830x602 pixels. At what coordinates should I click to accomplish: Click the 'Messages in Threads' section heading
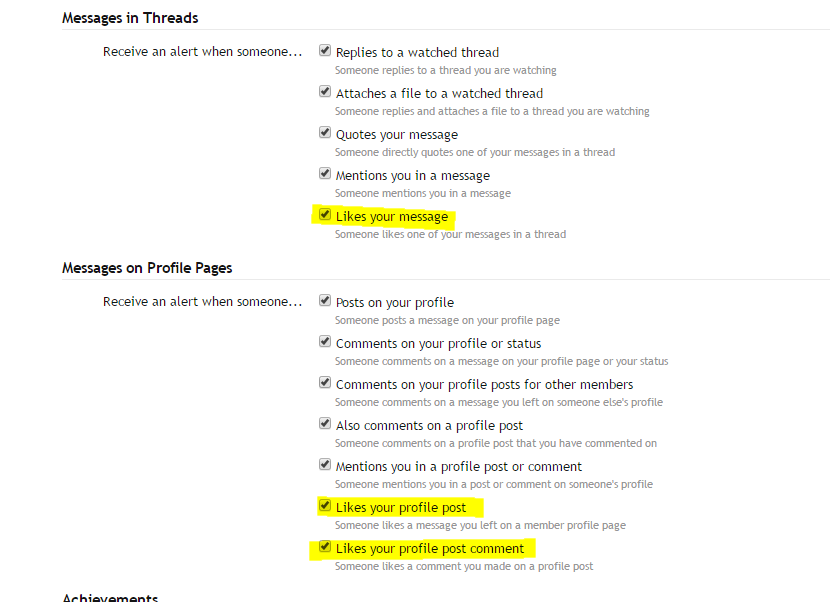click(130, 18)
